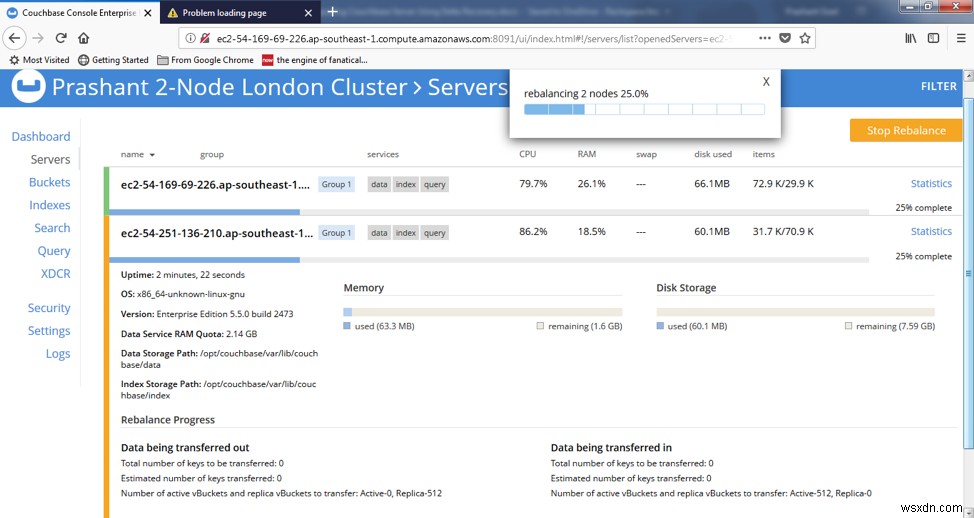Open Security in sidebar
The image size is (974, 518).
pos(49,308)
